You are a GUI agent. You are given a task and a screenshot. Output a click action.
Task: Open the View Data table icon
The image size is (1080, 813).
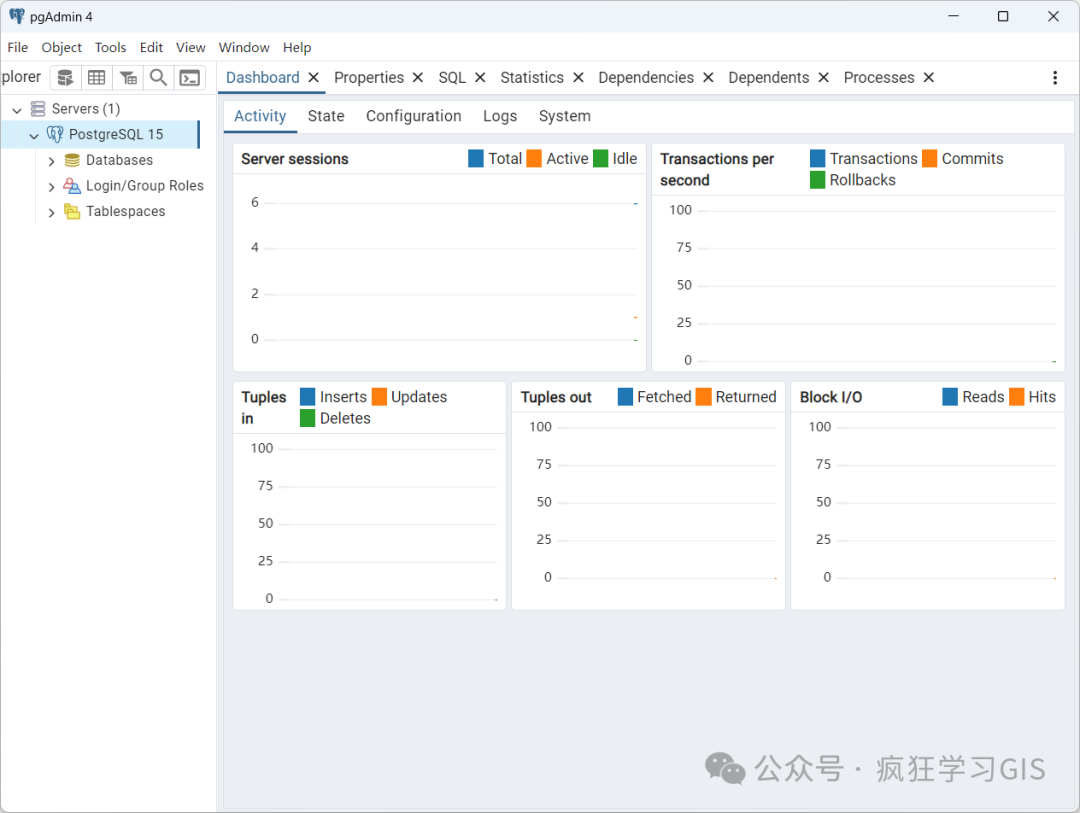(x=96, y=78)
